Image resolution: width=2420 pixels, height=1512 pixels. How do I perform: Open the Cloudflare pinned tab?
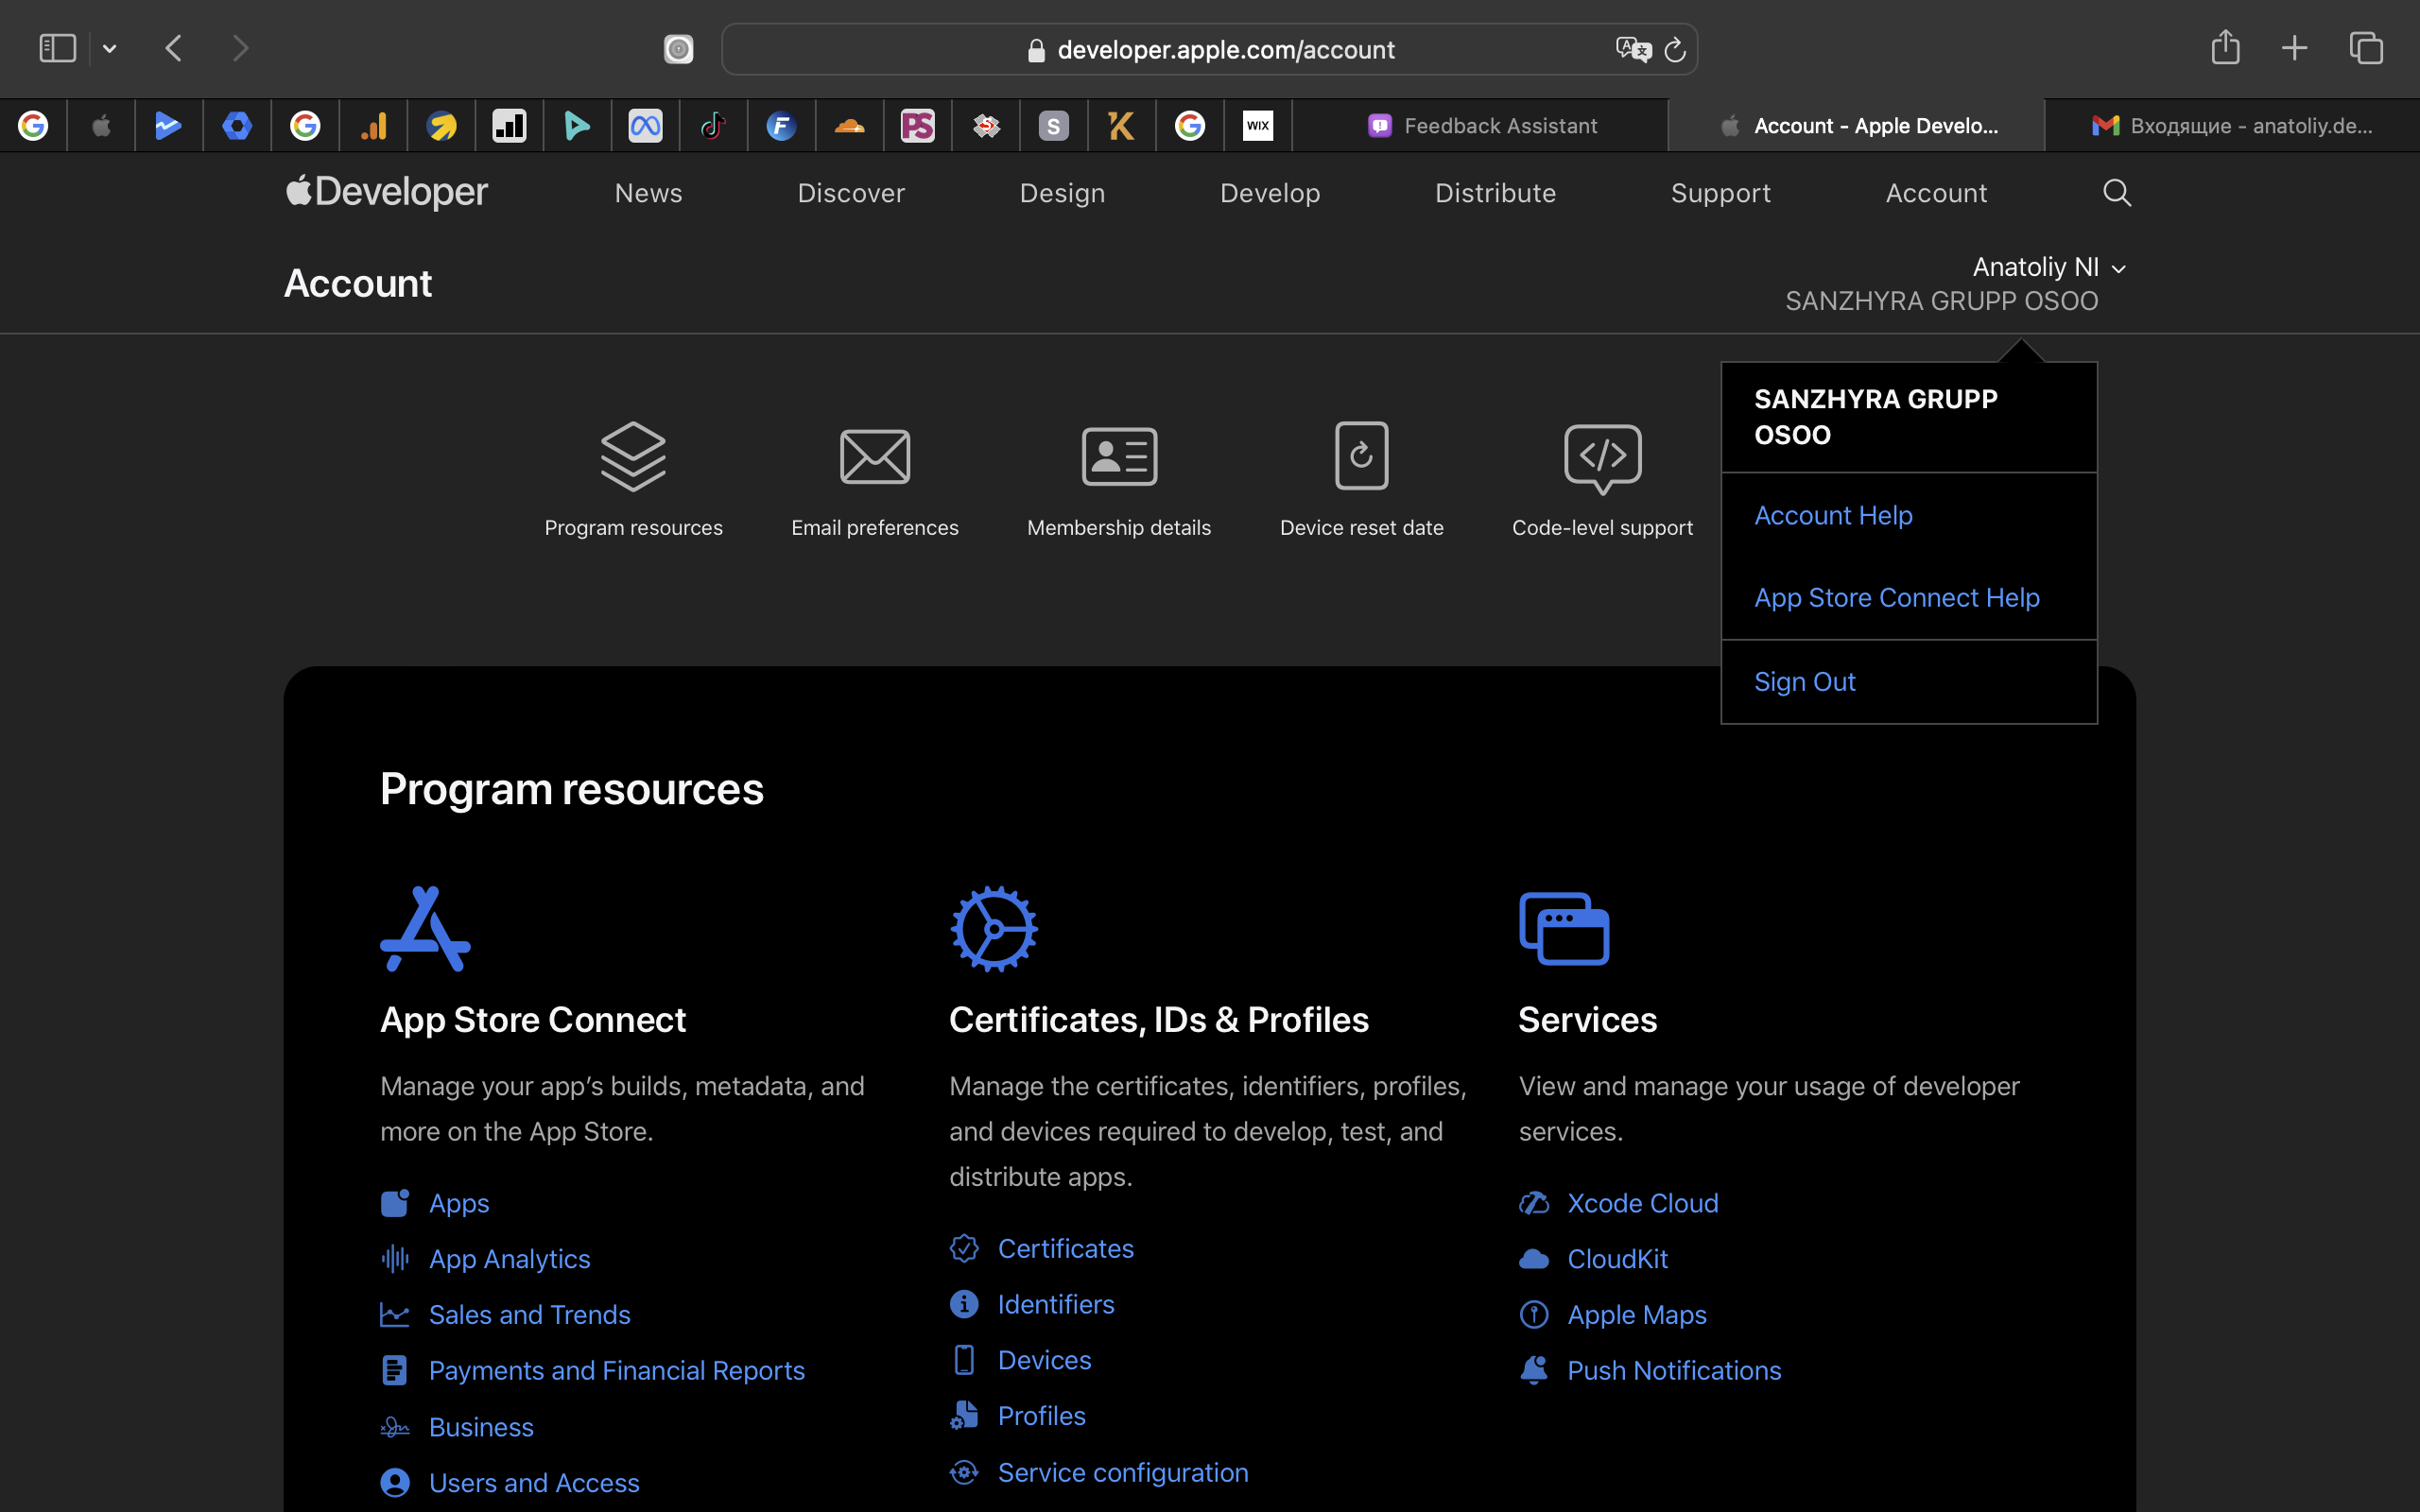pyautogui.click(x=849, y=126)
